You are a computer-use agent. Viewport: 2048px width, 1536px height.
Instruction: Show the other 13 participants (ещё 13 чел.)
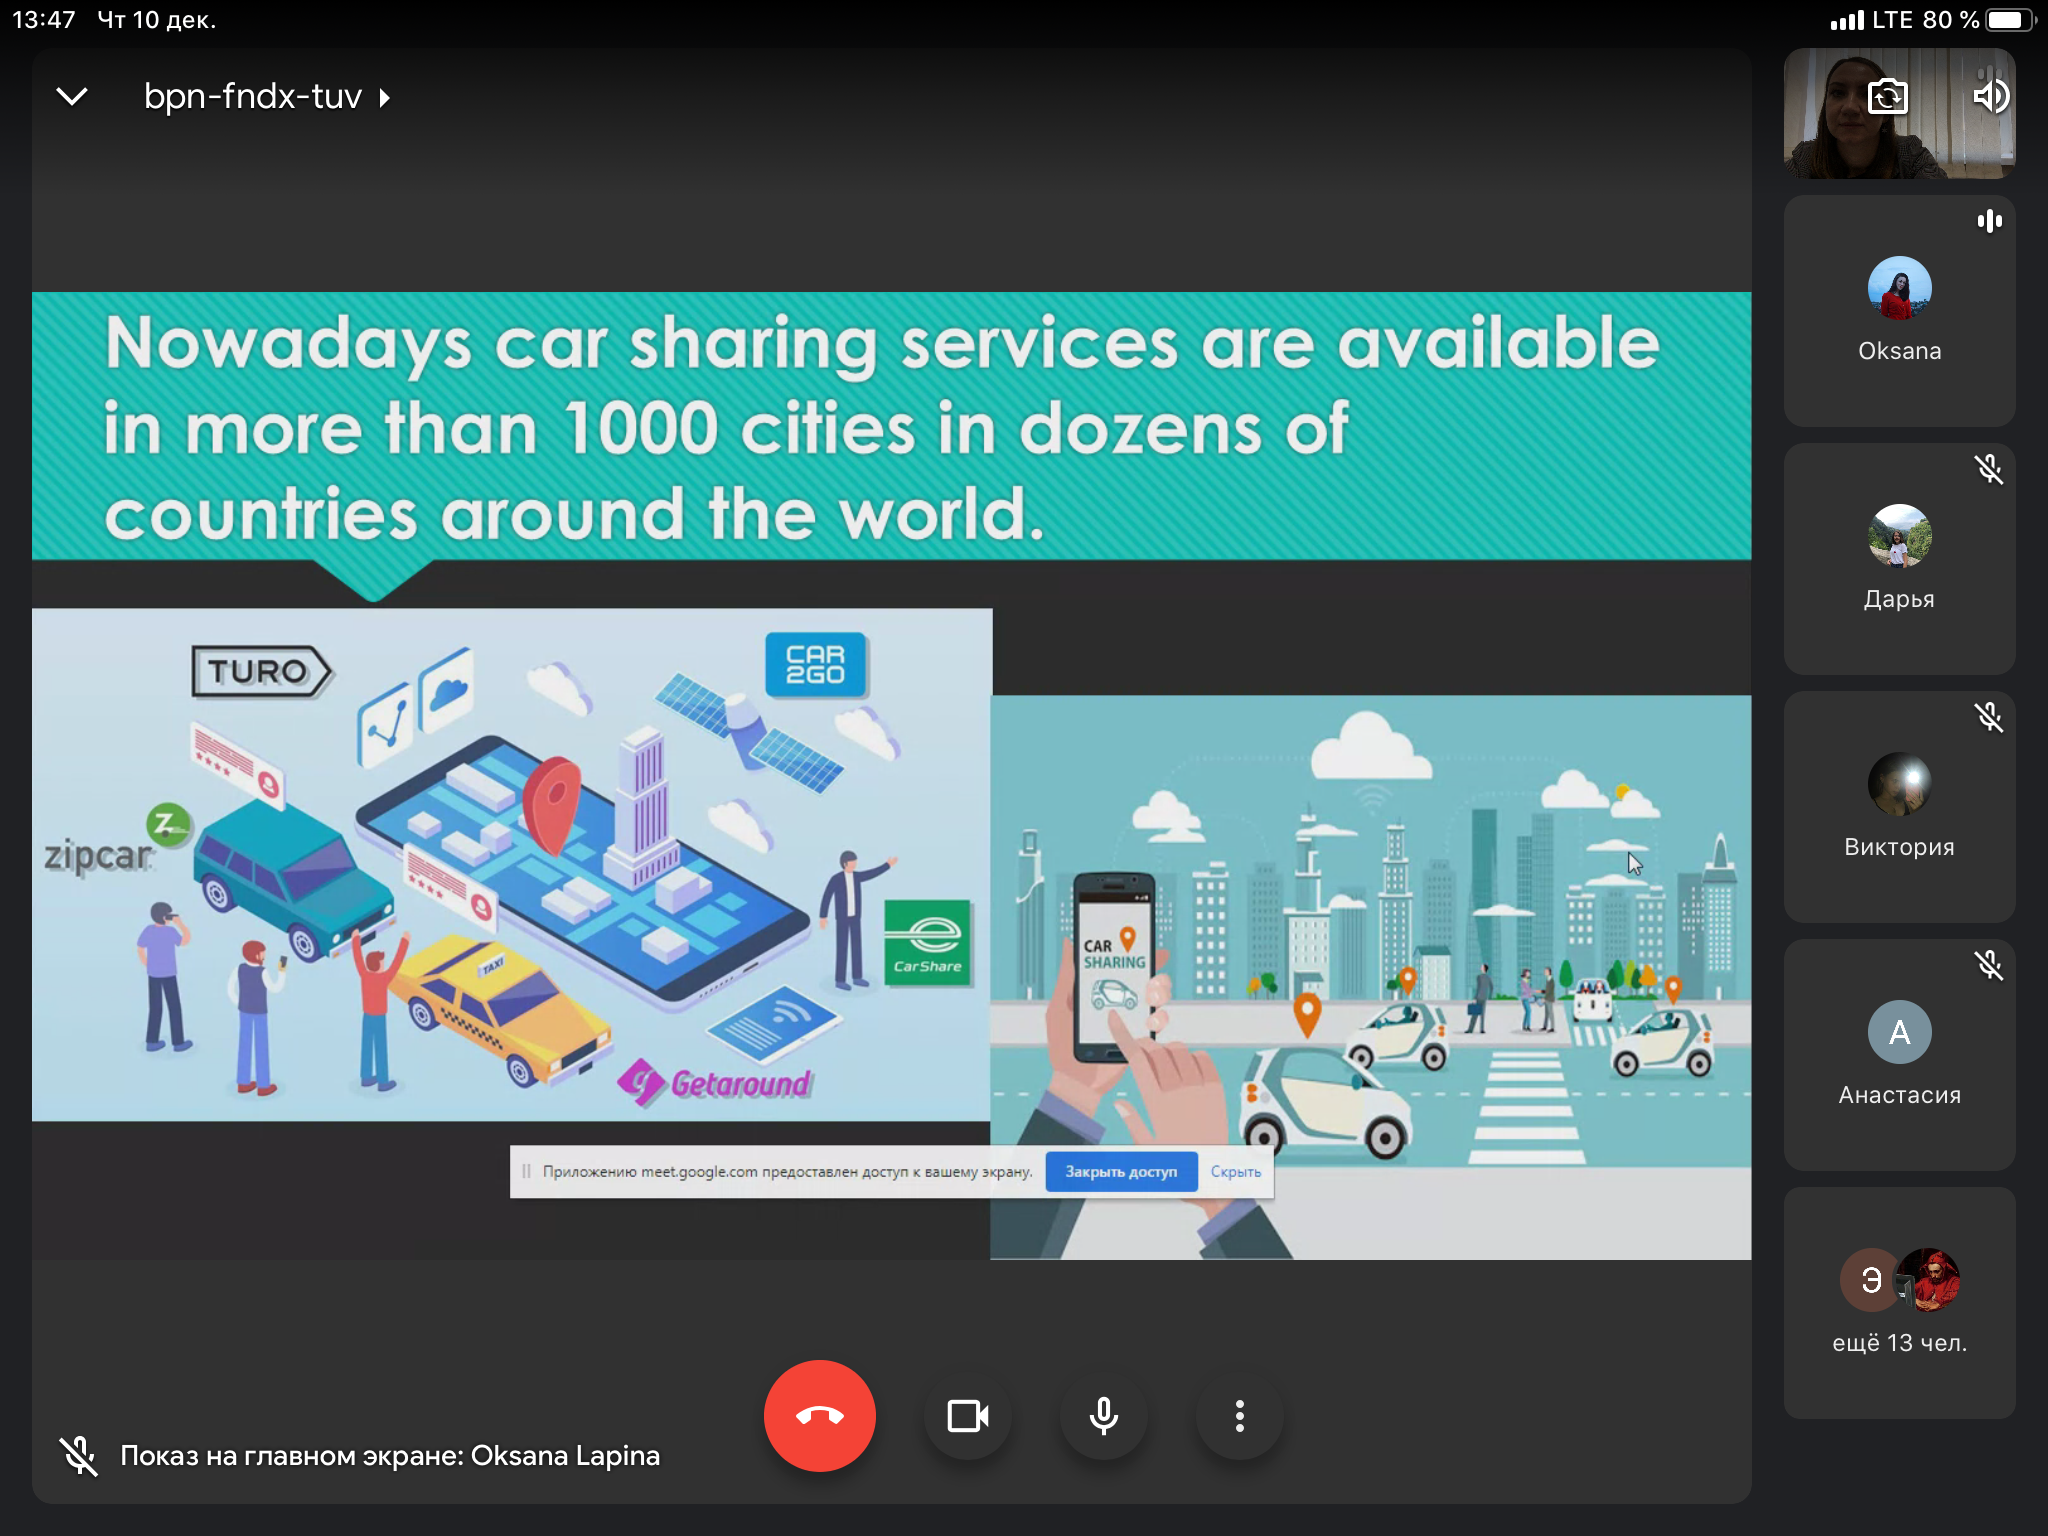click(1899, 1303)
